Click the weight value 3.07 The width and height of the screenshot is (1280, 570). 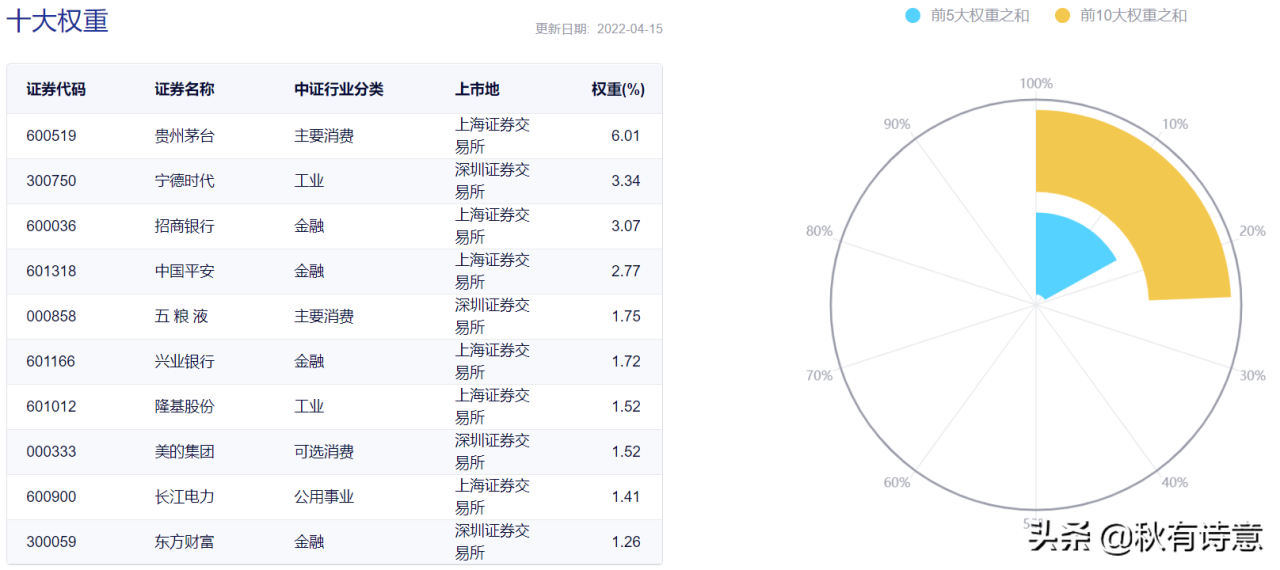tap(626, 226)
